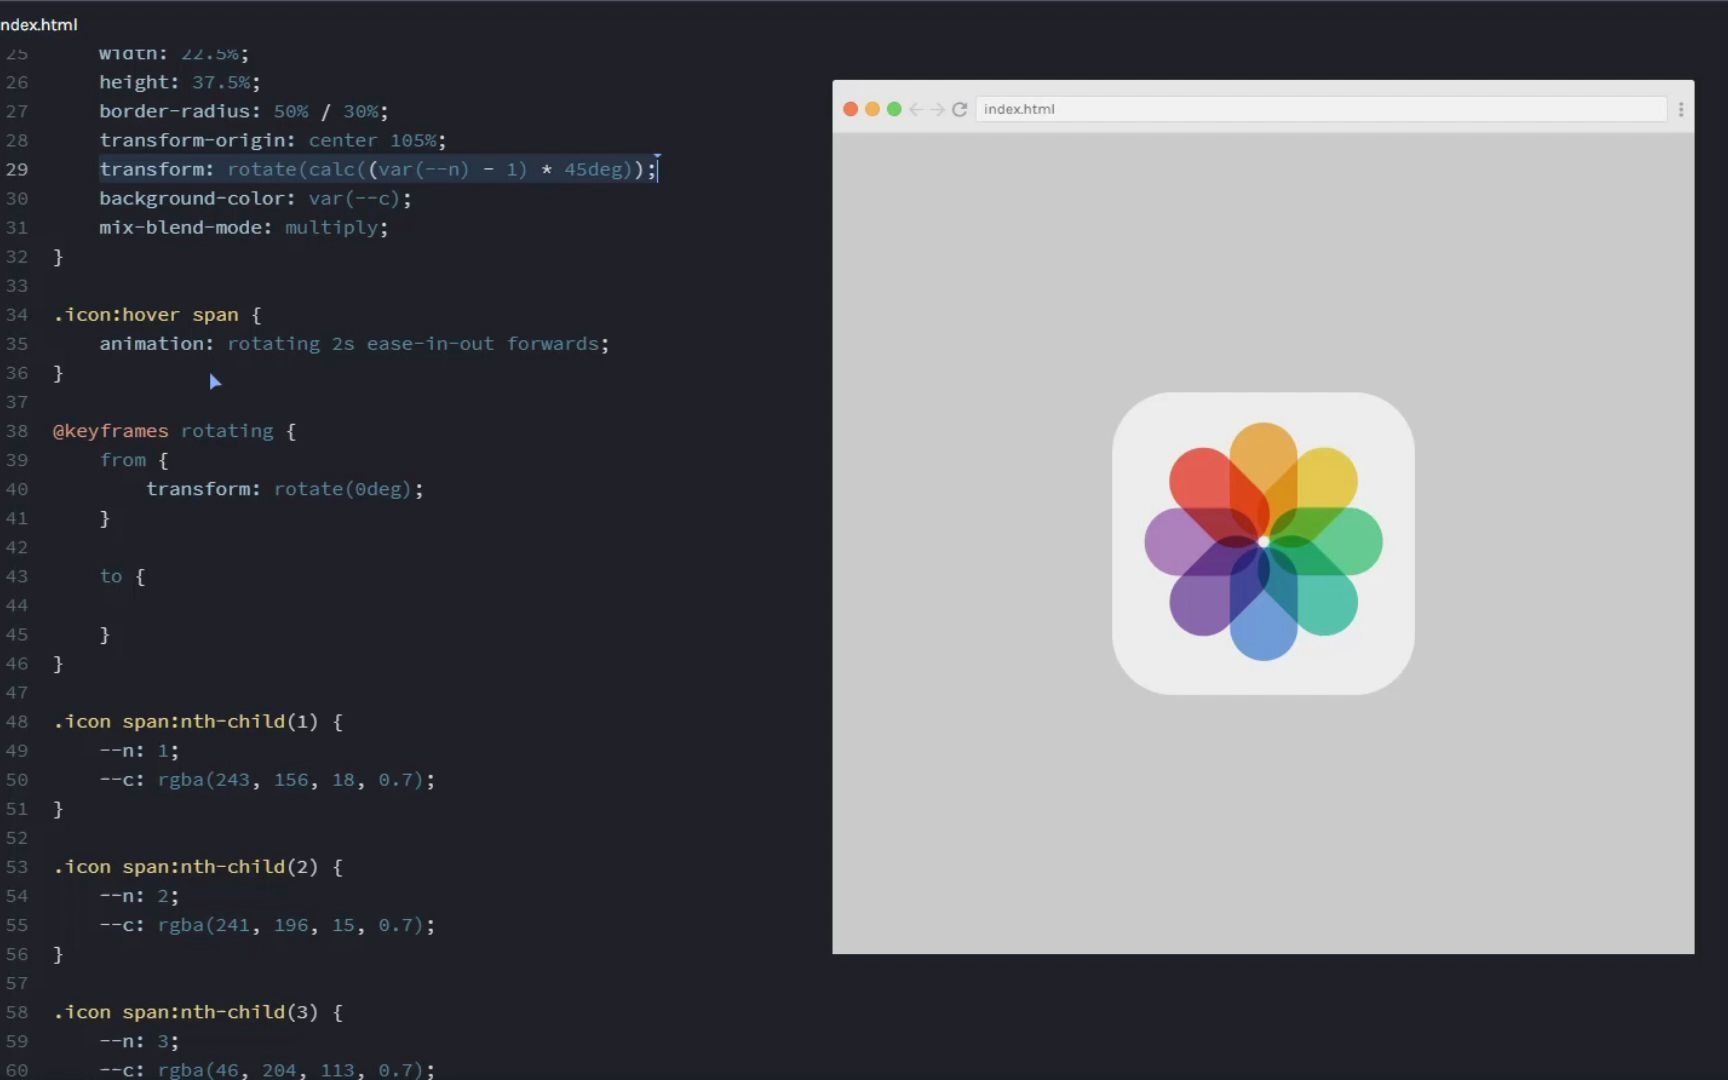Click the yellow minimize dot of preview browser
1728x1080 pixels.
pos(872,109)
